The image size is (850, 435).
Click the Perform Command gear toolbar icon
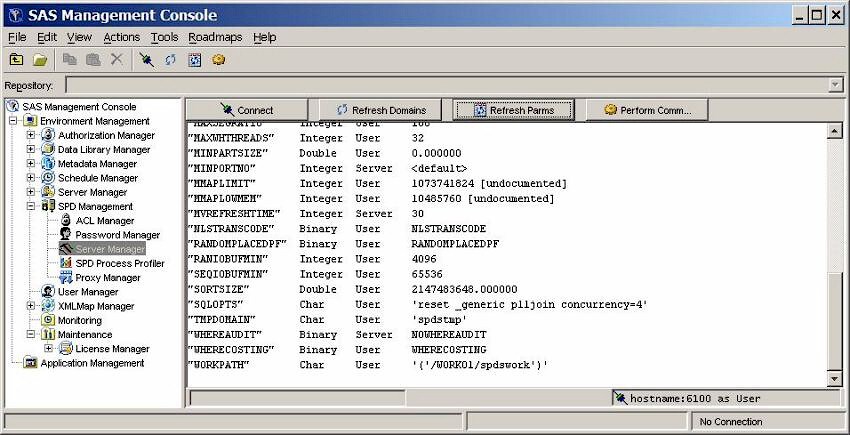click(x=218, y=60)
